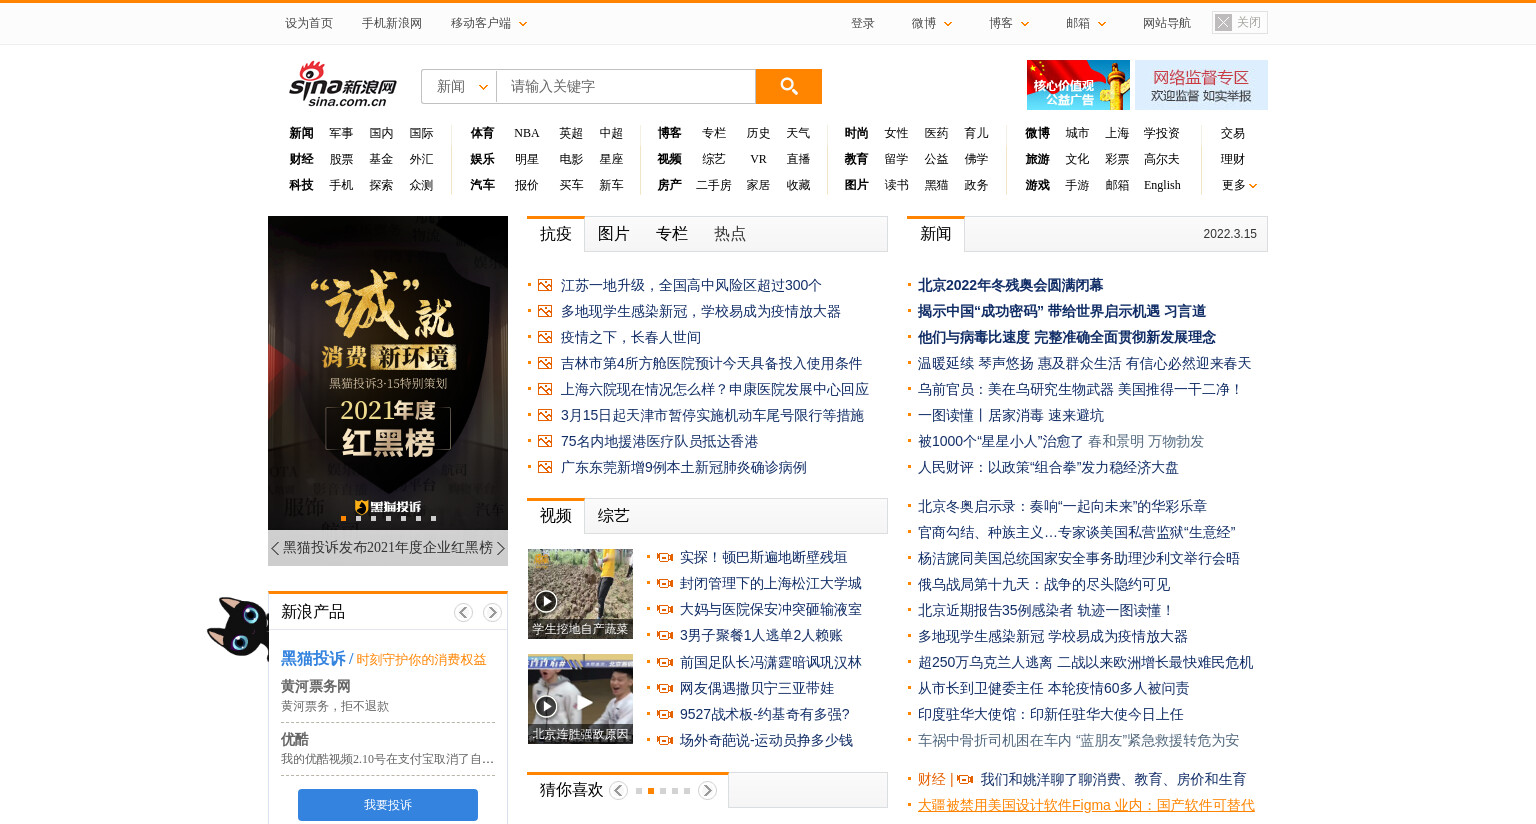Click the 我要投诉 button
Image resolution: width=1536 pixels, height=824 pixels.
[388, 805]
